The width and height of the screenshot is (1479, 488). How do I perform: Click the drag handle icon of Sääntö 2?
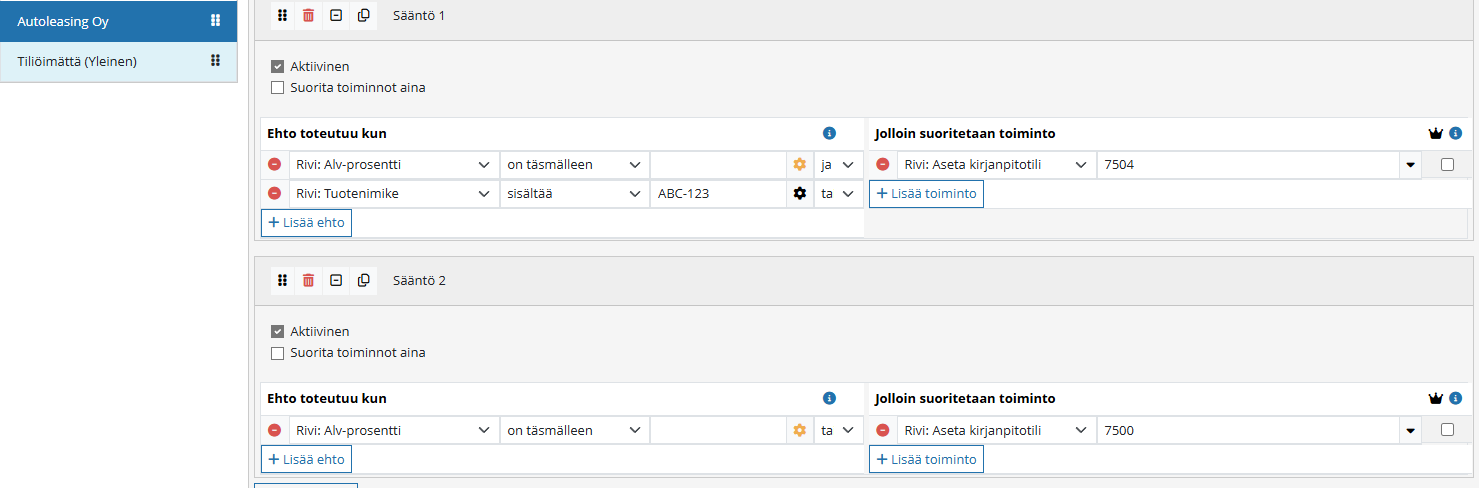pyautogui.click(x=282, y=280)
